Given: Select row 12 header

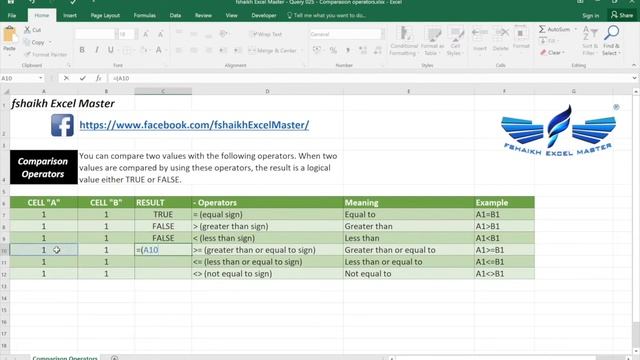Looking at the screenshot, I should point(4,274).
